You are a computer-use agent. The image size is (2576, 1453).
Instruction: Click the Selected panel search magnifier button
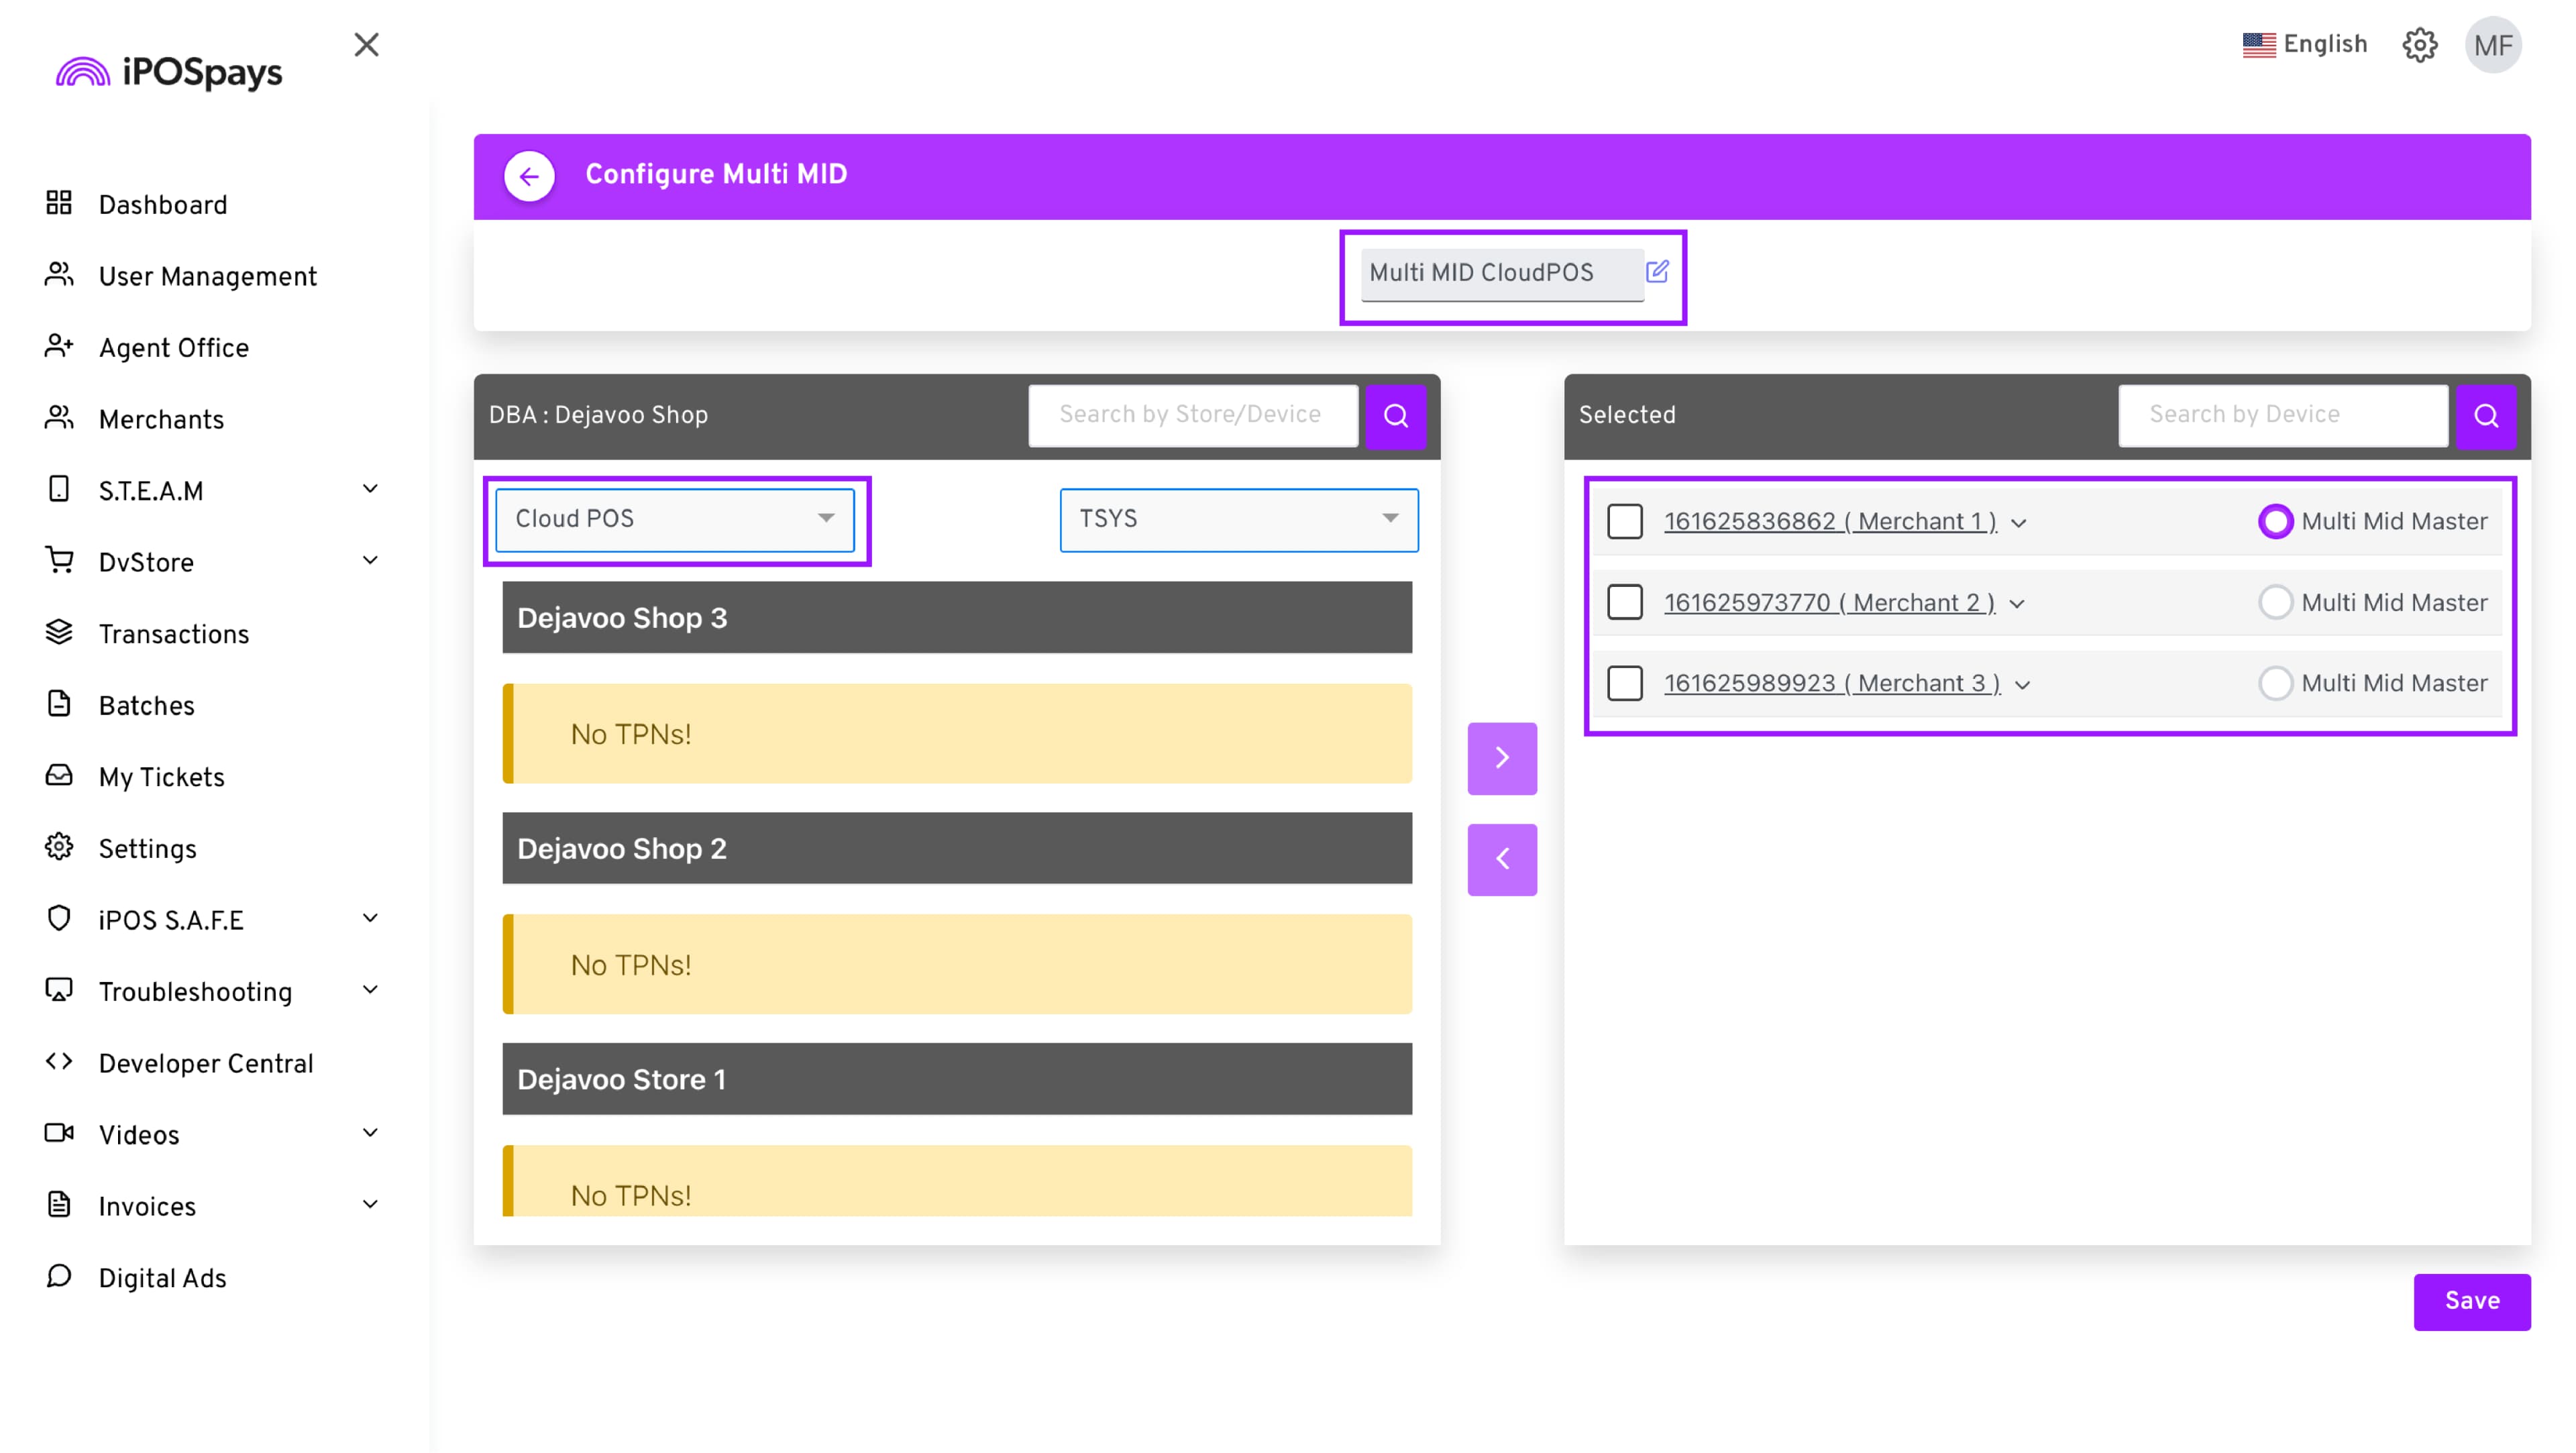[2486, 415]
